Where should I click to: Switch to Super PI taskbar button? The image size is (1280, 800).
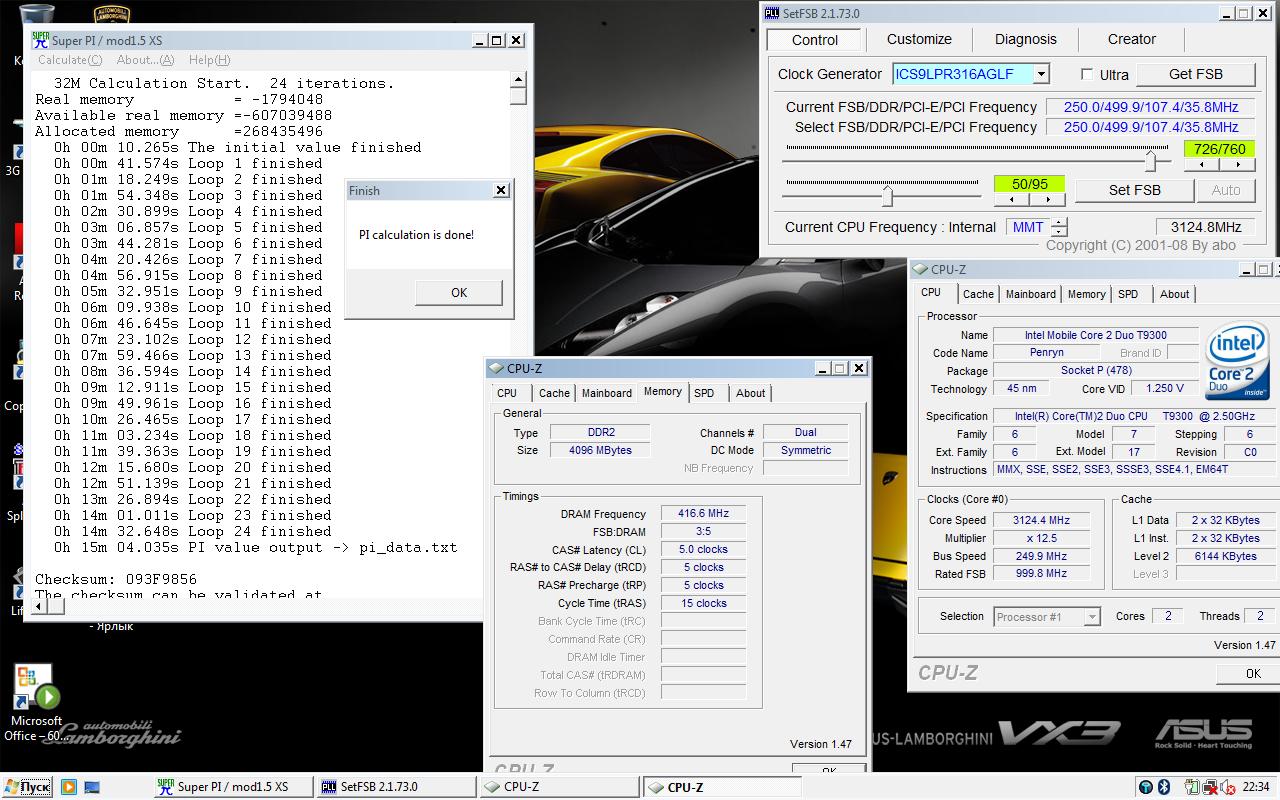232,787
